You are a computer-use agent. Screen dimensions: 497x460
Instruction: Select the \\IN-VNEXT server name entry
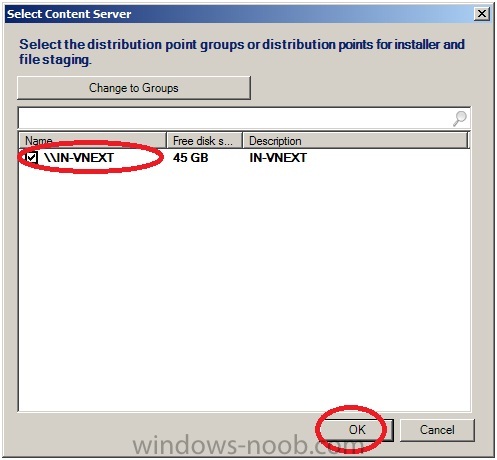79,157
